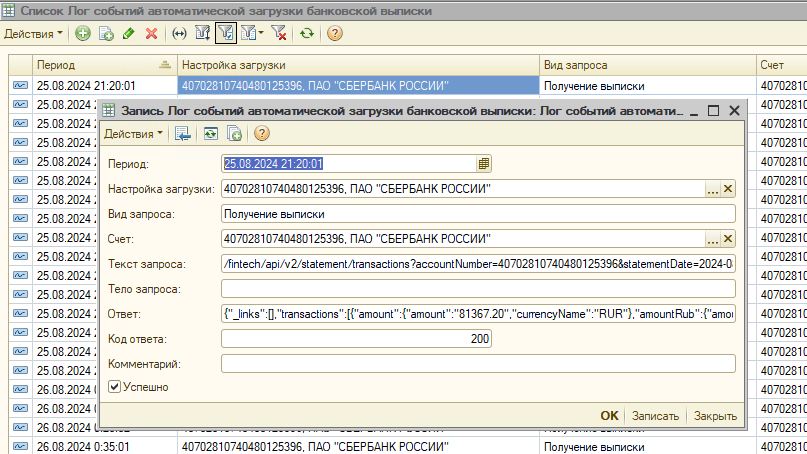Click the record dialog title bar icon
This screenshot has width=807, height=454.
click(109, 110)
